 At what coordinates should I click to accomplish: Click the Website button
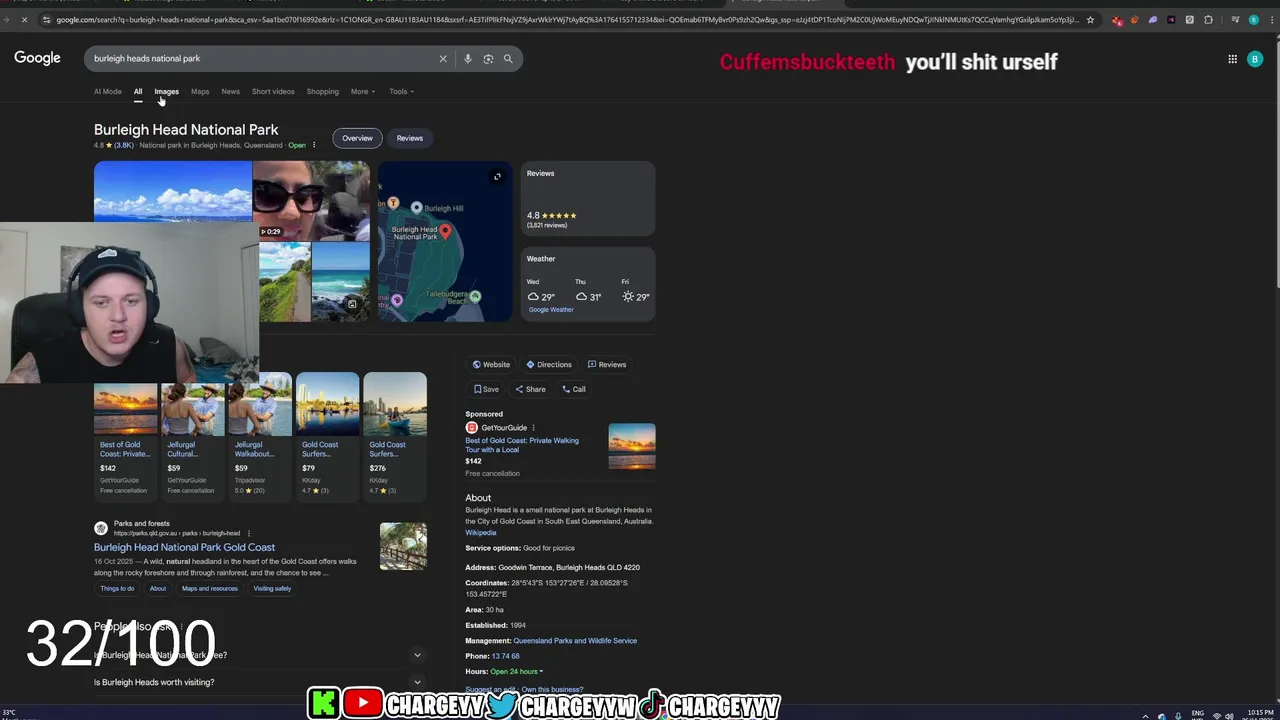tap(491, 365)
